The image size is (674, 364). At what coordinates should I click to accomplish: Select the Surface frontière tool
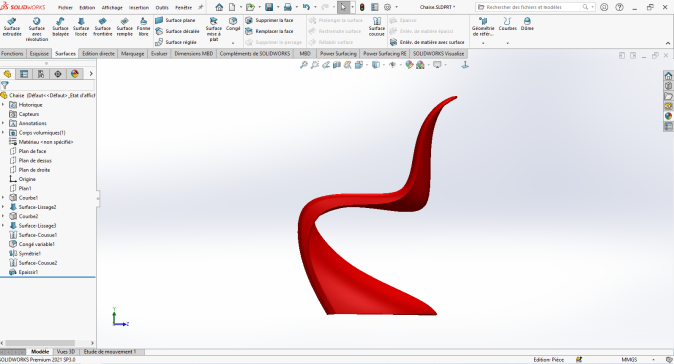(x=102, y=27)
